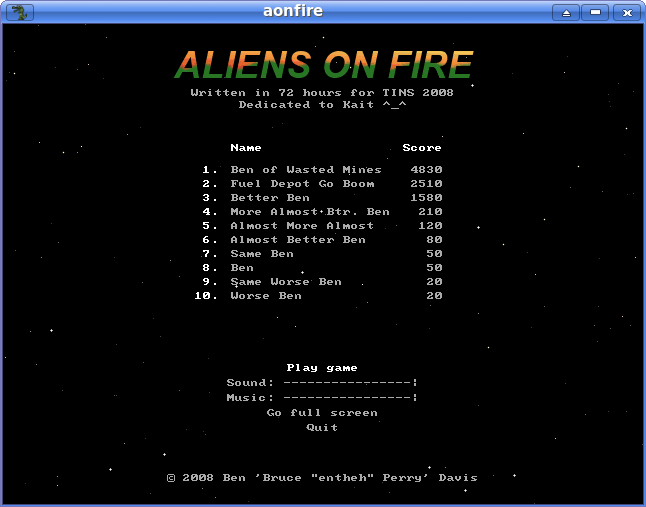Minimize the aonfire window

595,12
